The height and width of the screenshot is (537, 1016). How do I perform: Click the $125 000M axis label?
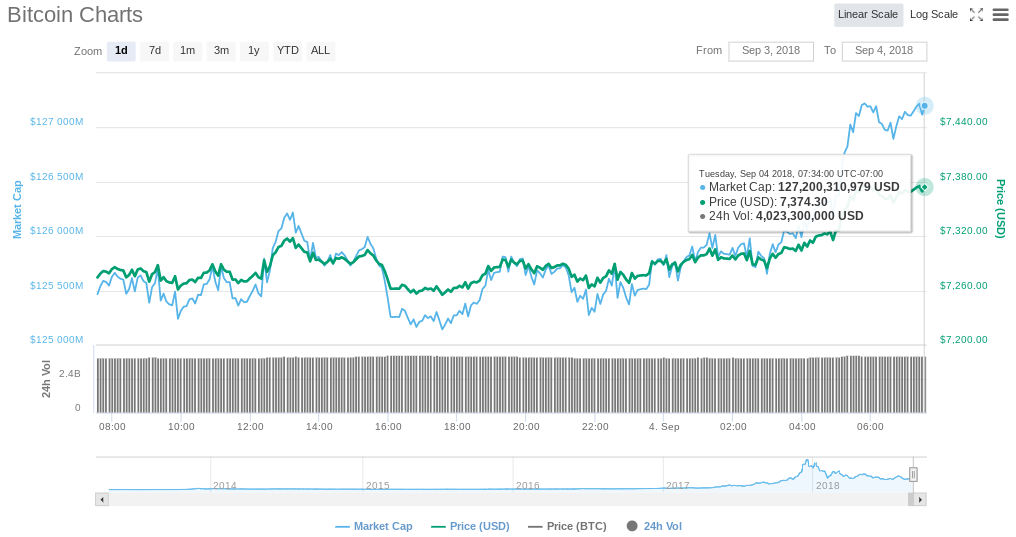click(x=56, y=340)
